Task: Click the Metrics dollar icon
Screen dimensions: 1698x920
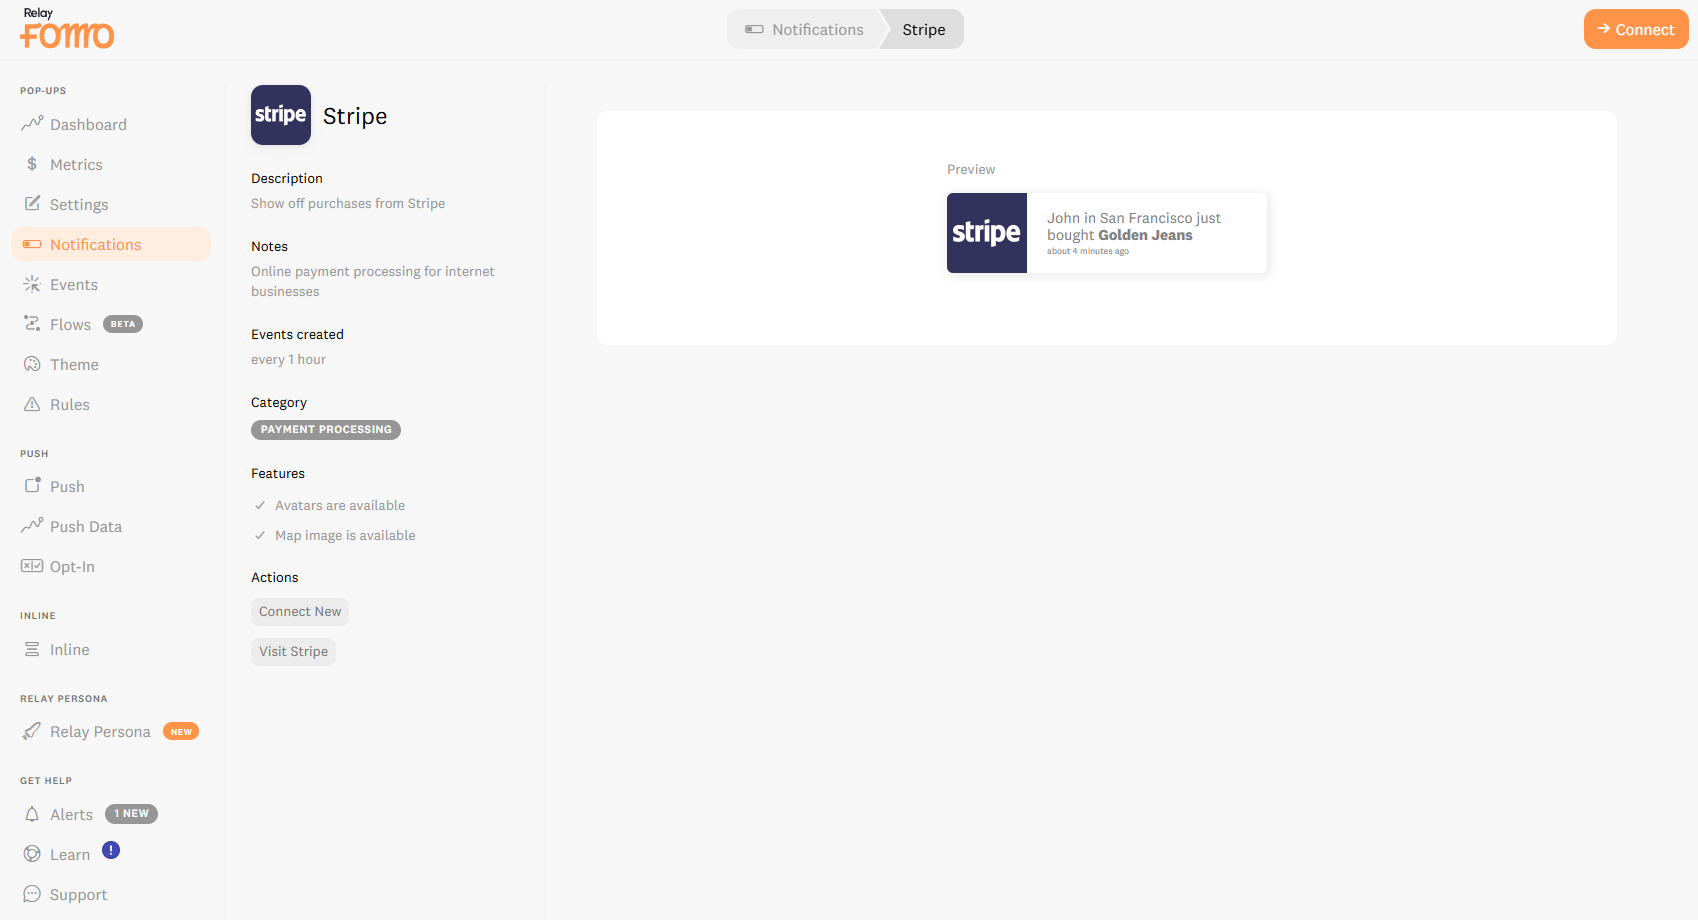Action: coord(32,164)
